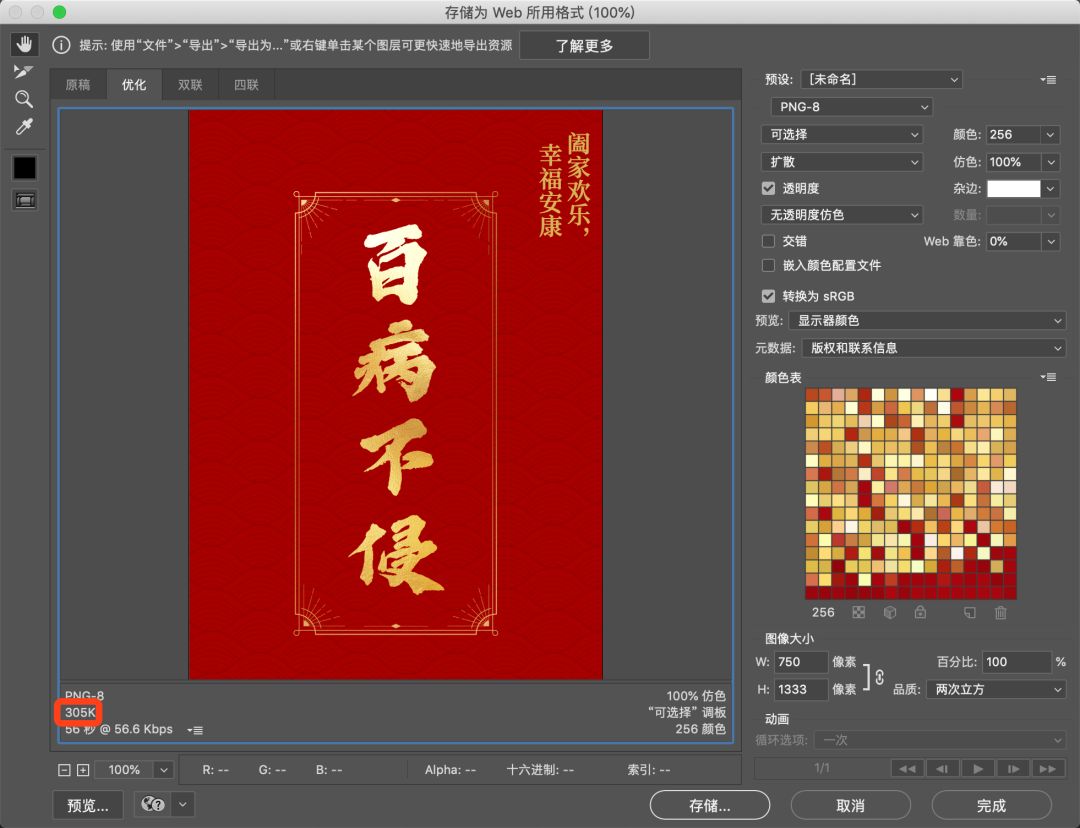Select the Zoom tool
Viewport: 1080px width, 828px height.
[x=24, y=99]
